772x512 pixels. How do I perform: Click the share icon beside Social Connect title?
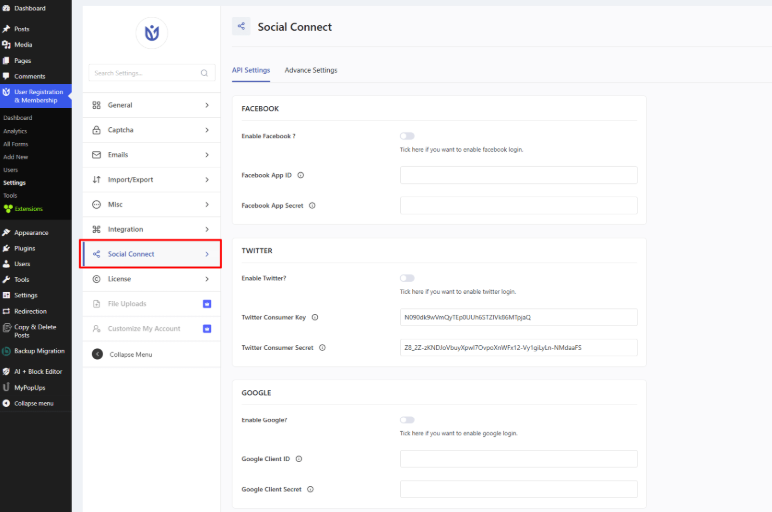[x=241, y=27]
